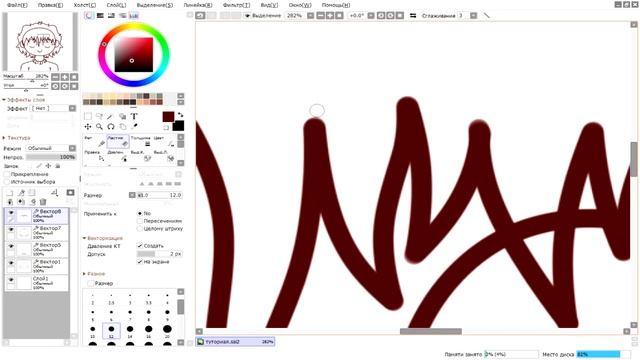This screenshot has width=640, height=360.
Task: Open the rotation angle dropdown in toolbar
Action: click(371, 16)
